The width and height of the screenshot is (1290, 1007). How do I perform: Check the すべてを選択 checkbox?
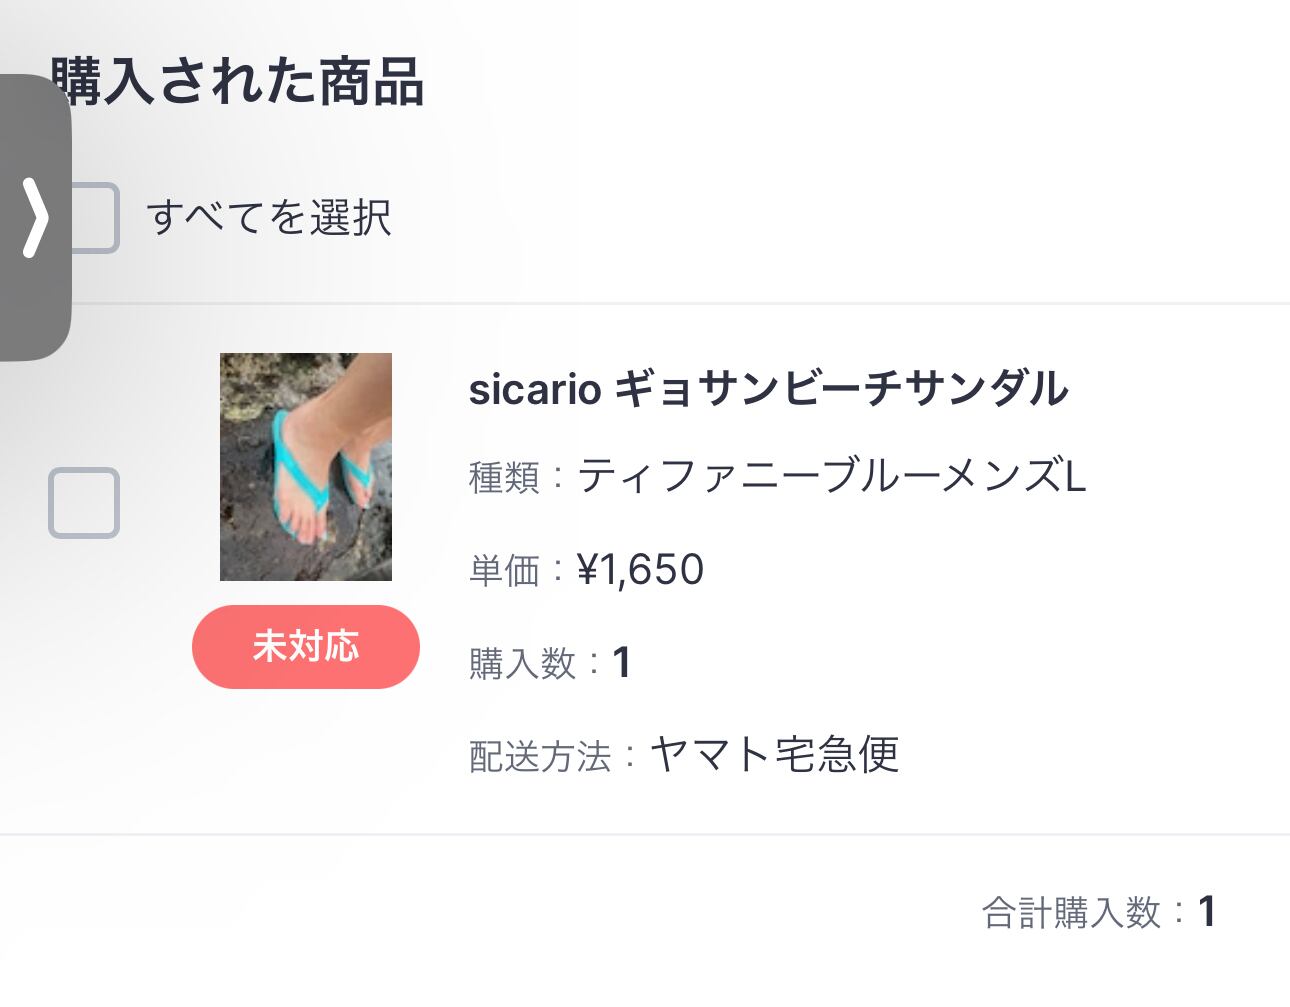tap(96, 218)
